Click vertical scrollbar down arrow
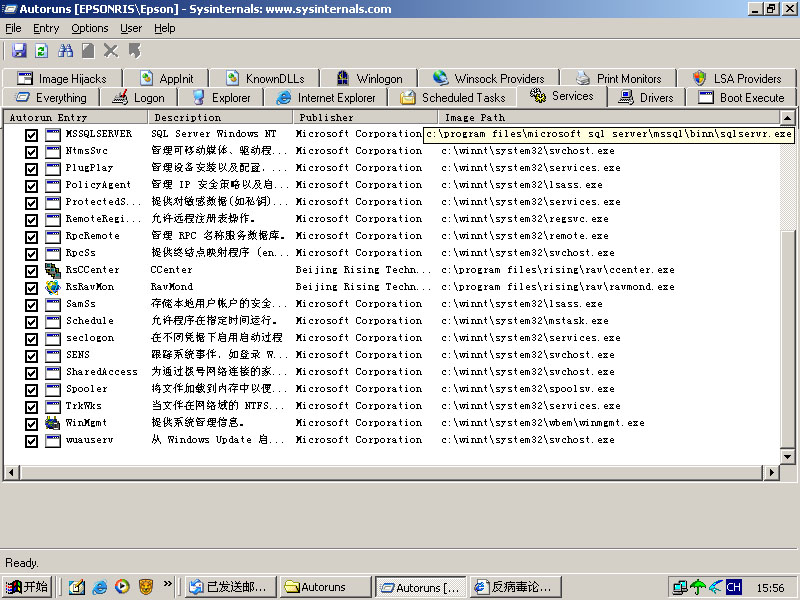Image resolution: width=800 pixels, height=600 pixels. pos(787,457)
